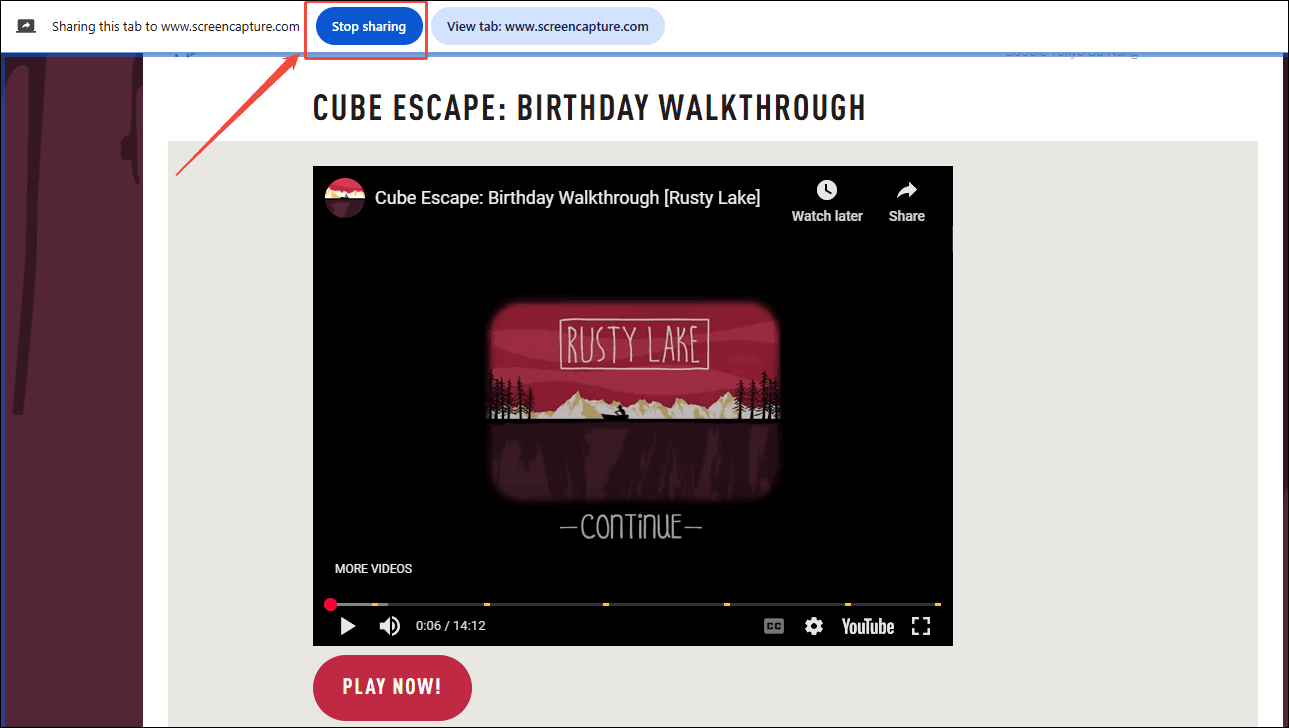Click the last yellow timeline marker
The image size is (1289, 728).
(x=938, y=604)
